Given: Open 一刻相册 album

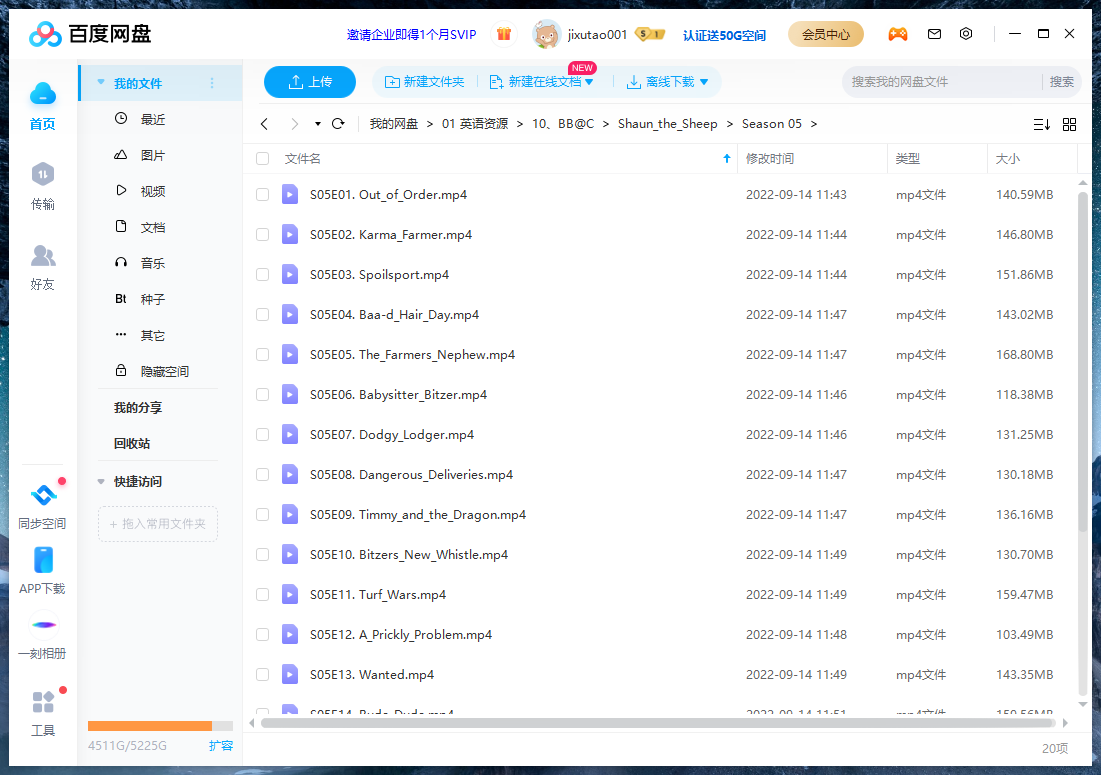Looking at the screenshot, I should (x=43, y=636).
